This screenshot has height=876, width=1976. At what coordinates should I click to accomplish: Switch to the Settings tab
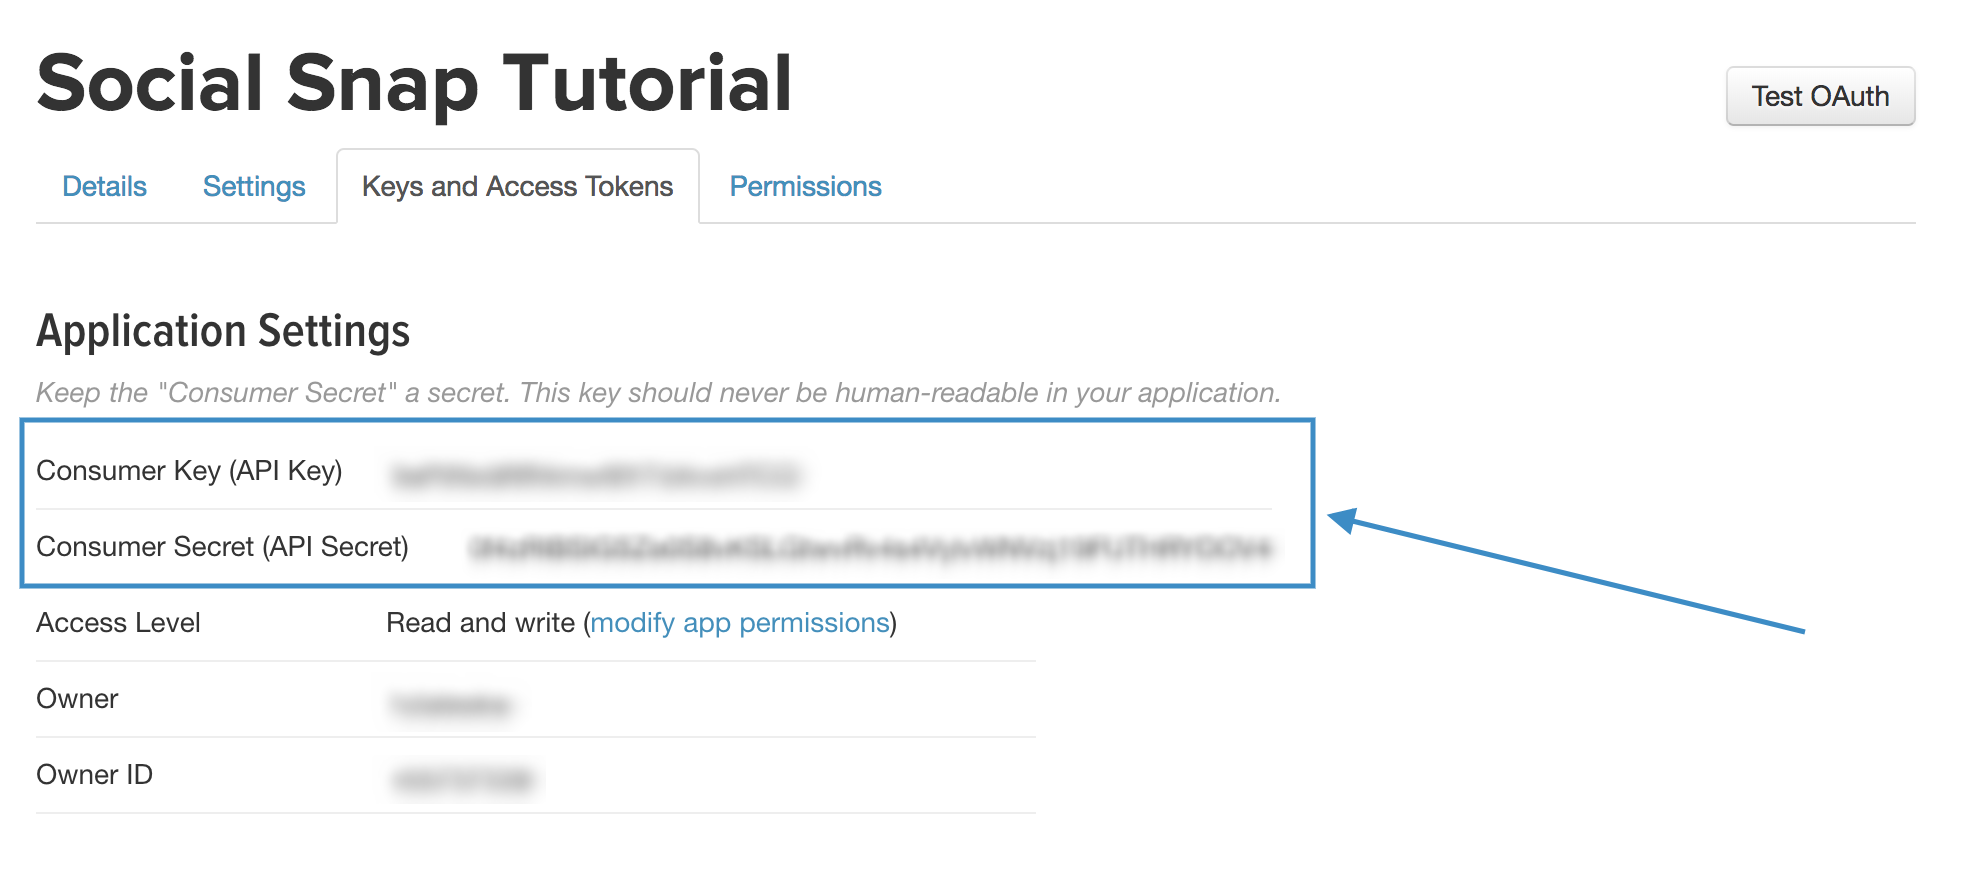pos(254,186)
